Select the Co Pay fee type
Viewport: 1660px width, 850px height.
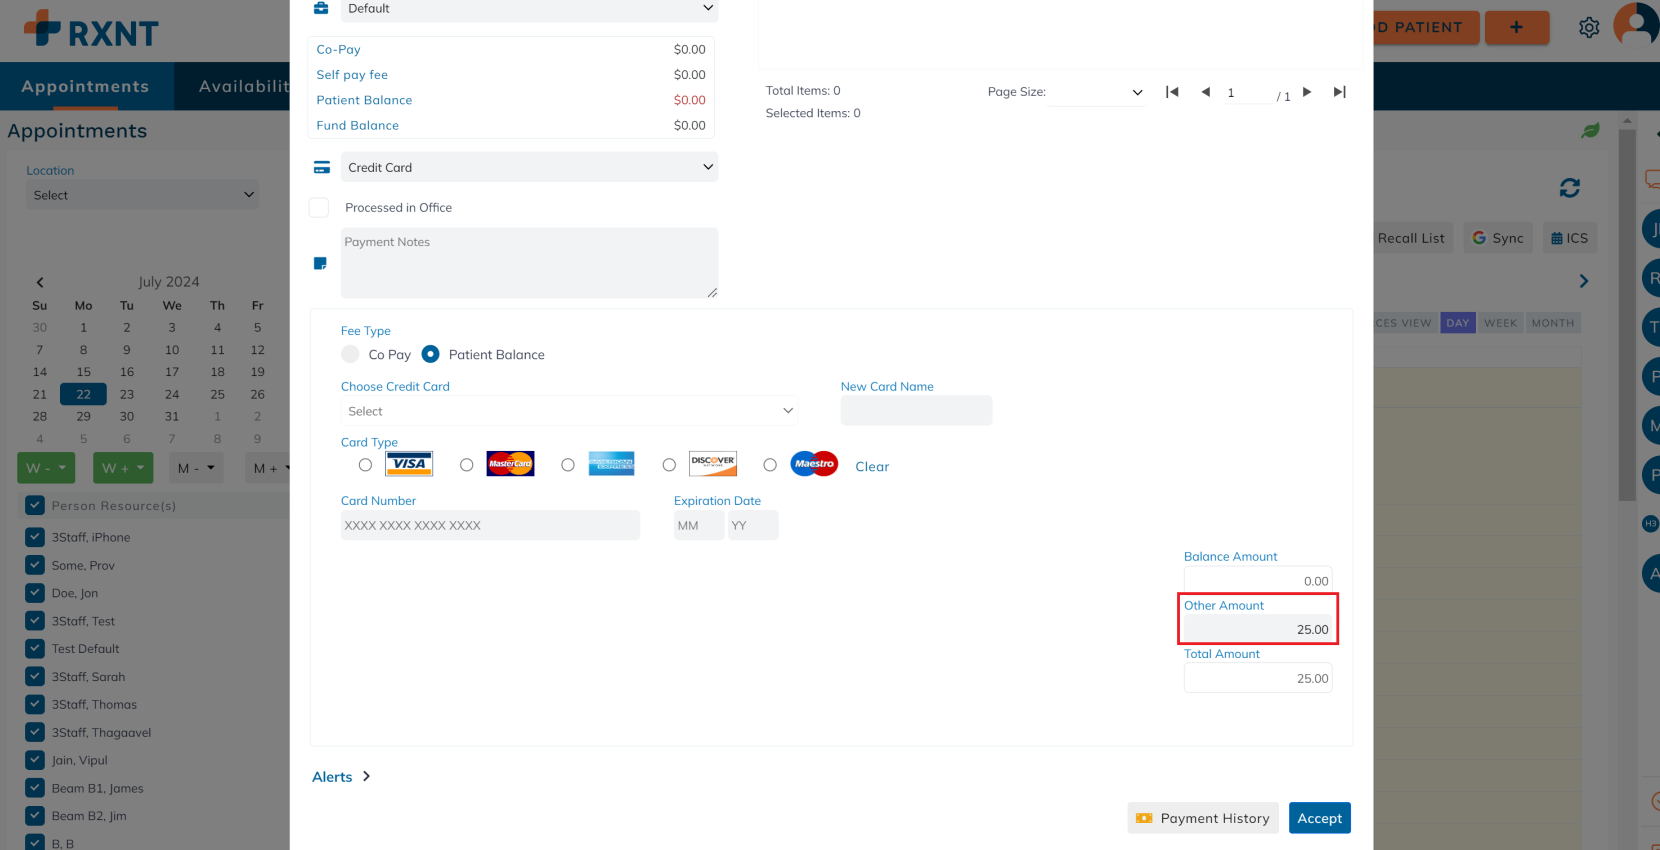click(351, 354)
